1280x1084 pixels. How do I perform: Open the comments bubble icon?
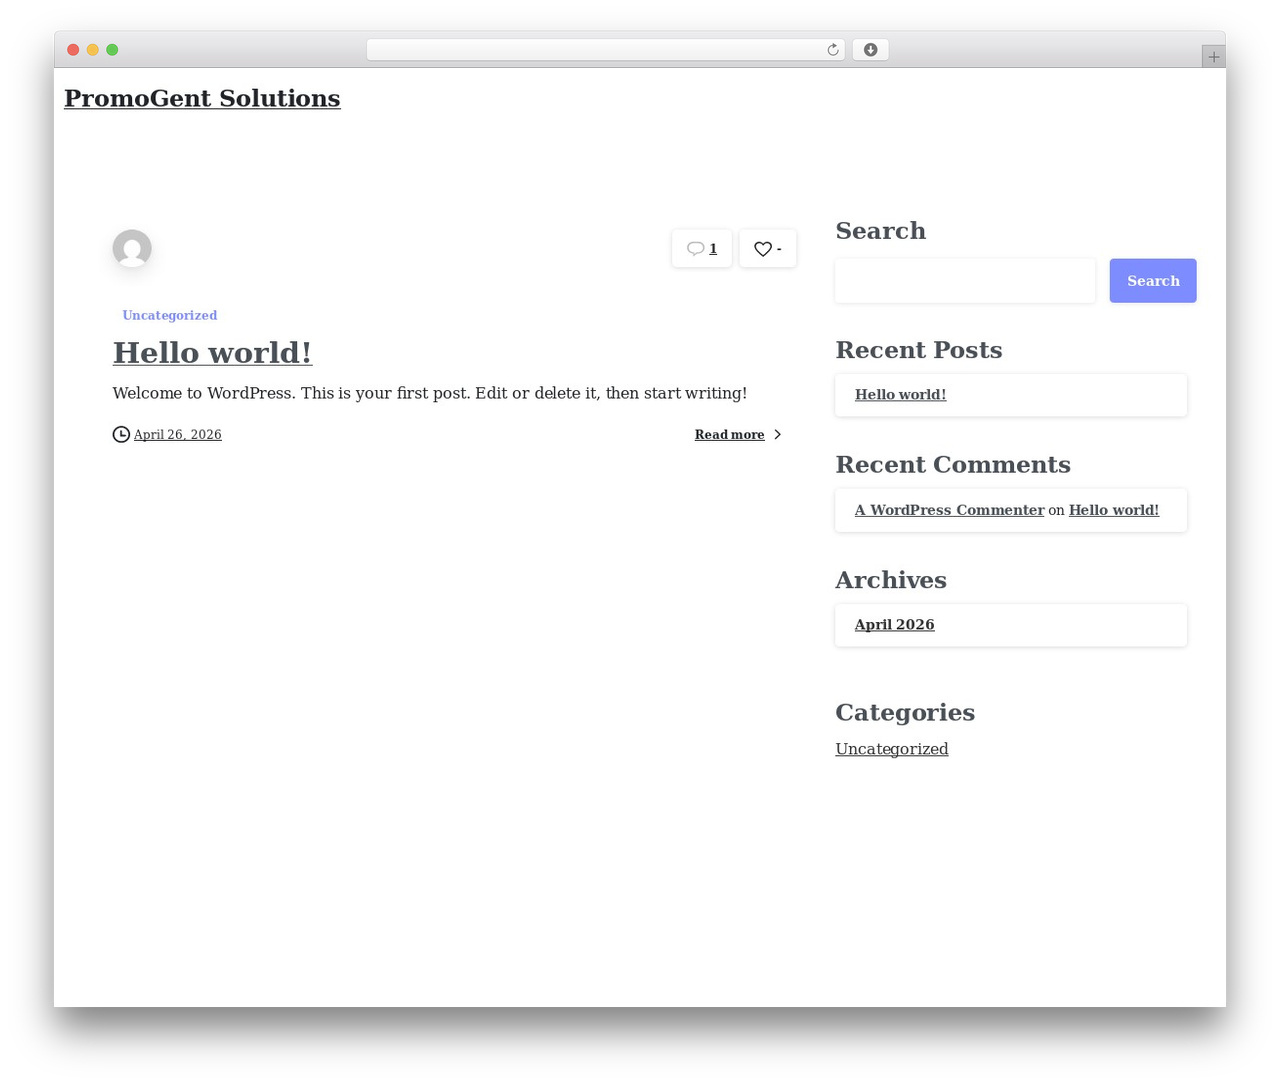pyautogui.click(x=695, y=249)
